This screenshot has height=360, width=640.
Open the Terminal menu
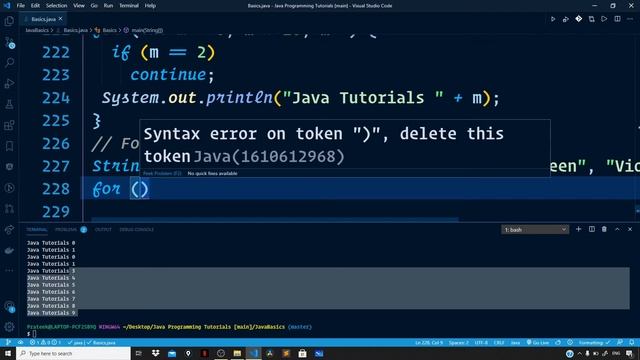pos(129,6)
